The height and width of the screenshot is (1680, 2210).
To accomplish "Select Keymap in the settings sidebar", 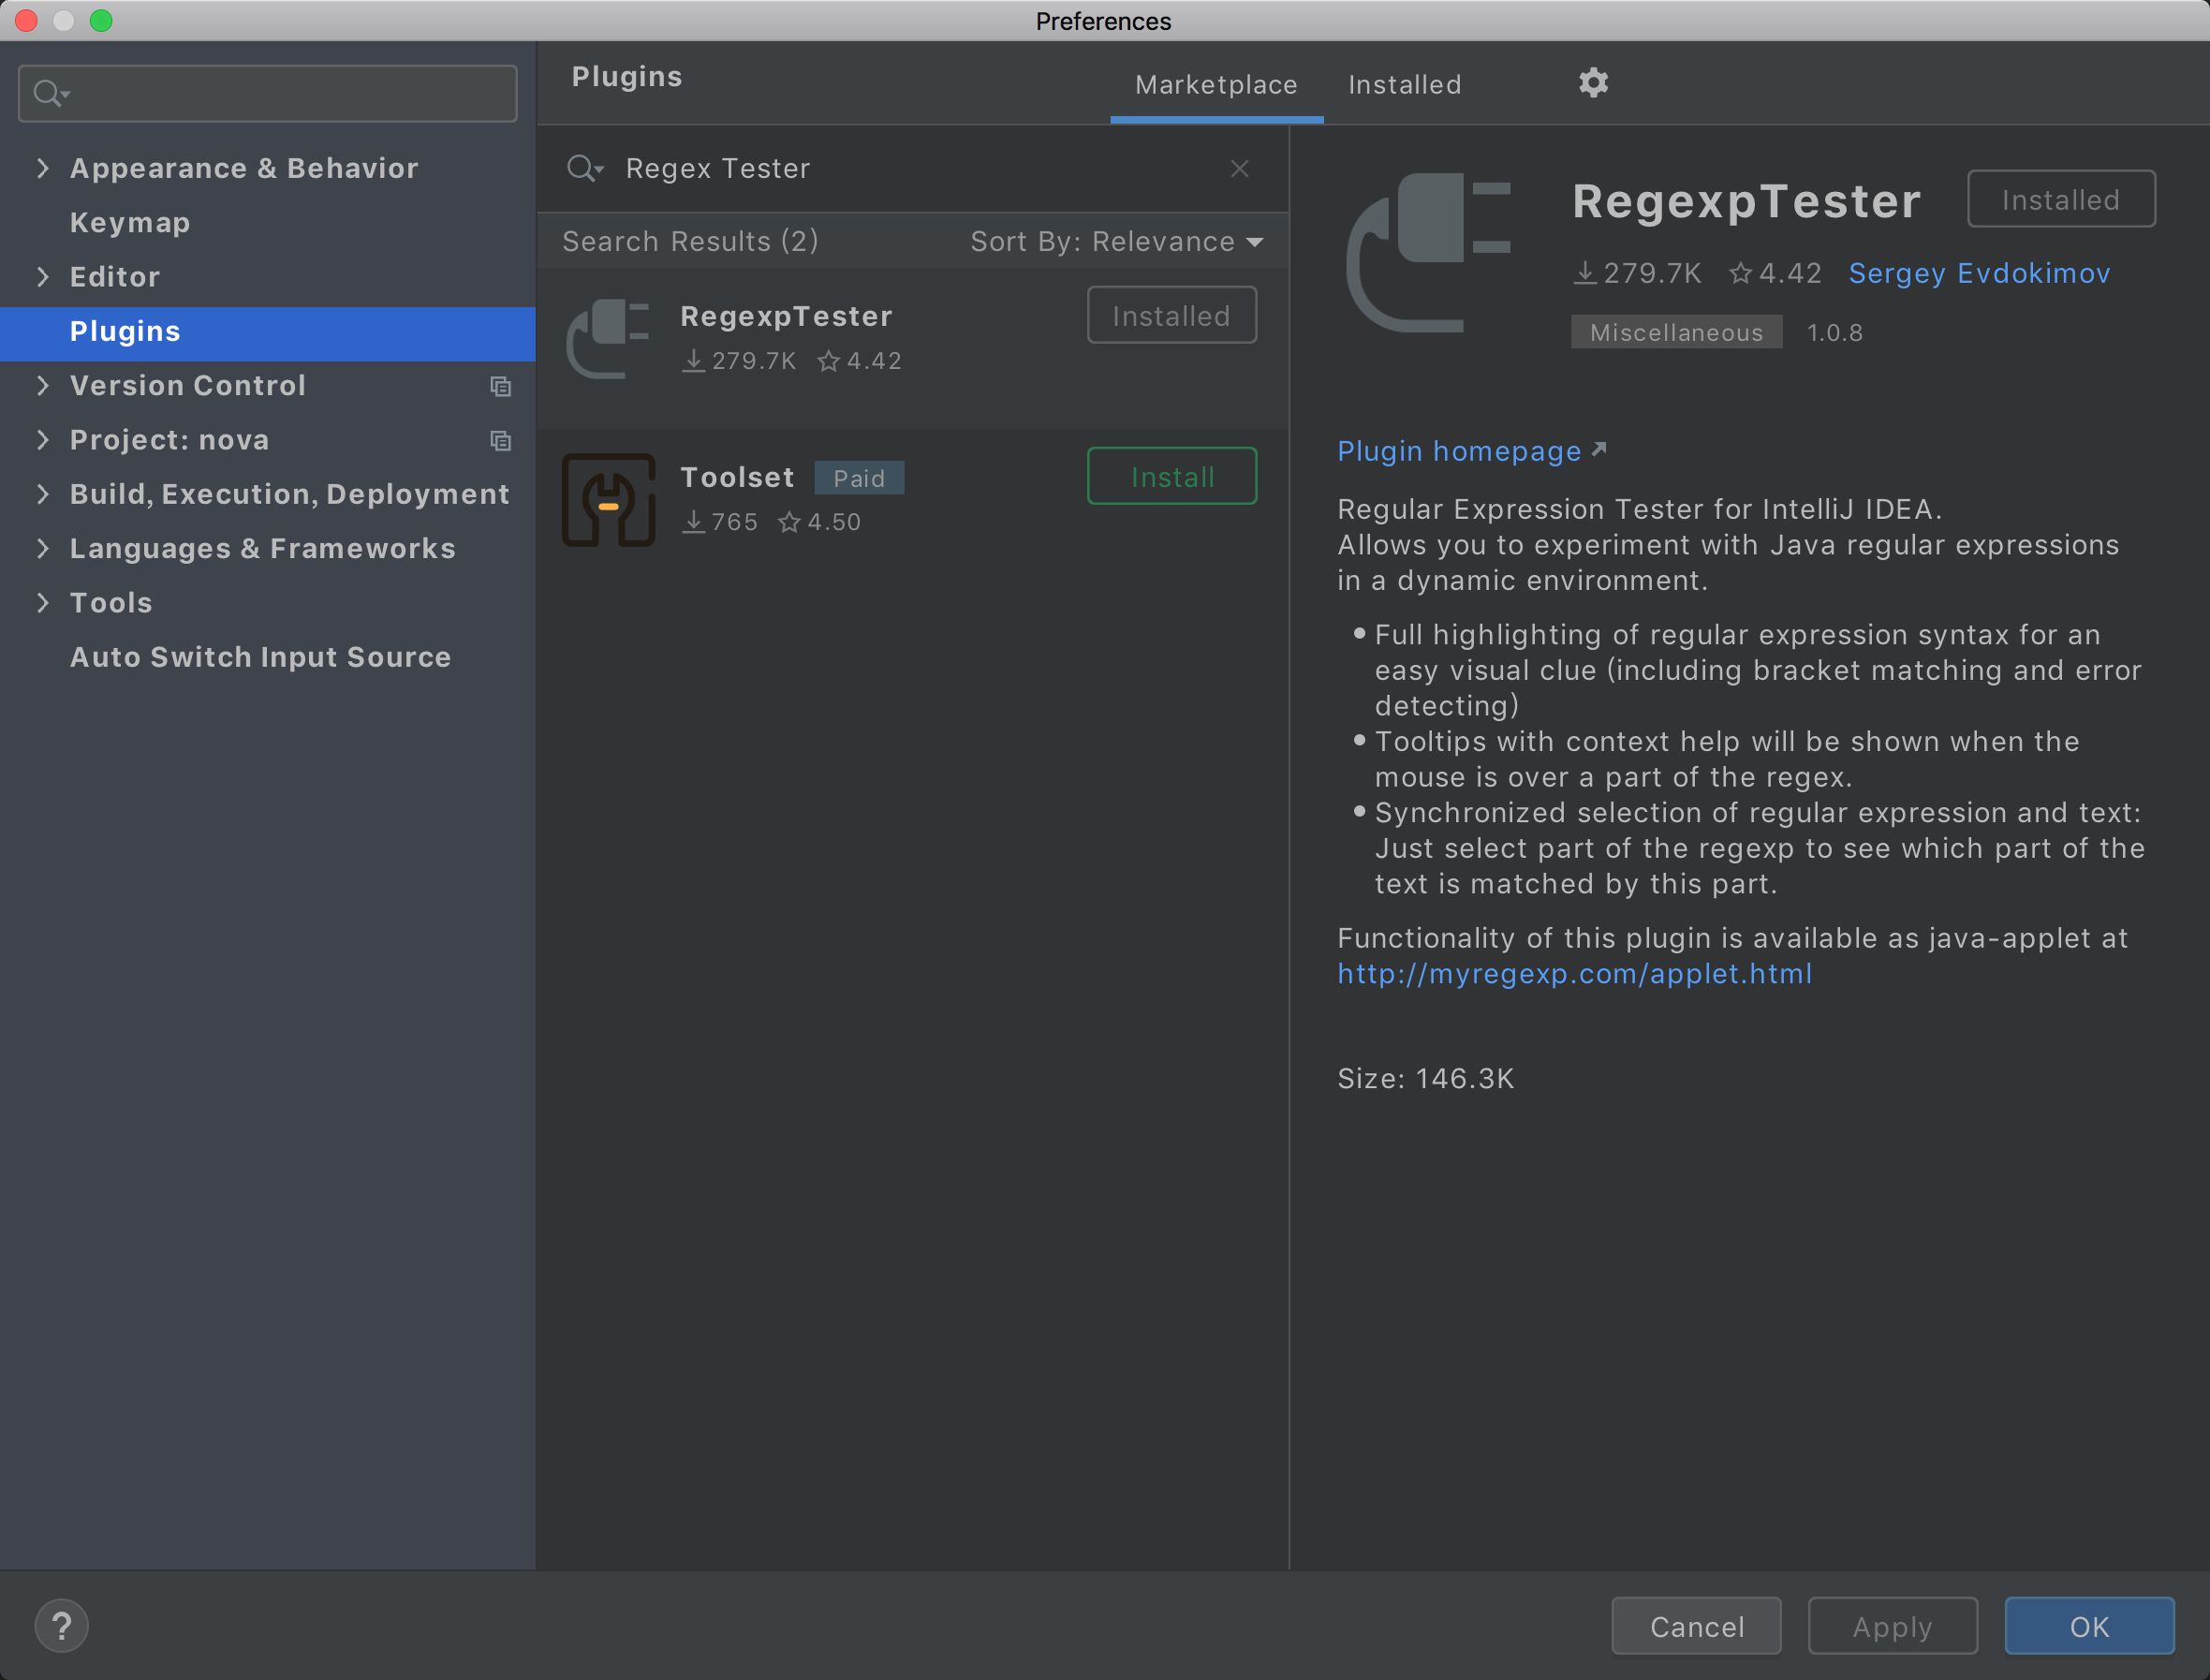I will click(130, 222).
